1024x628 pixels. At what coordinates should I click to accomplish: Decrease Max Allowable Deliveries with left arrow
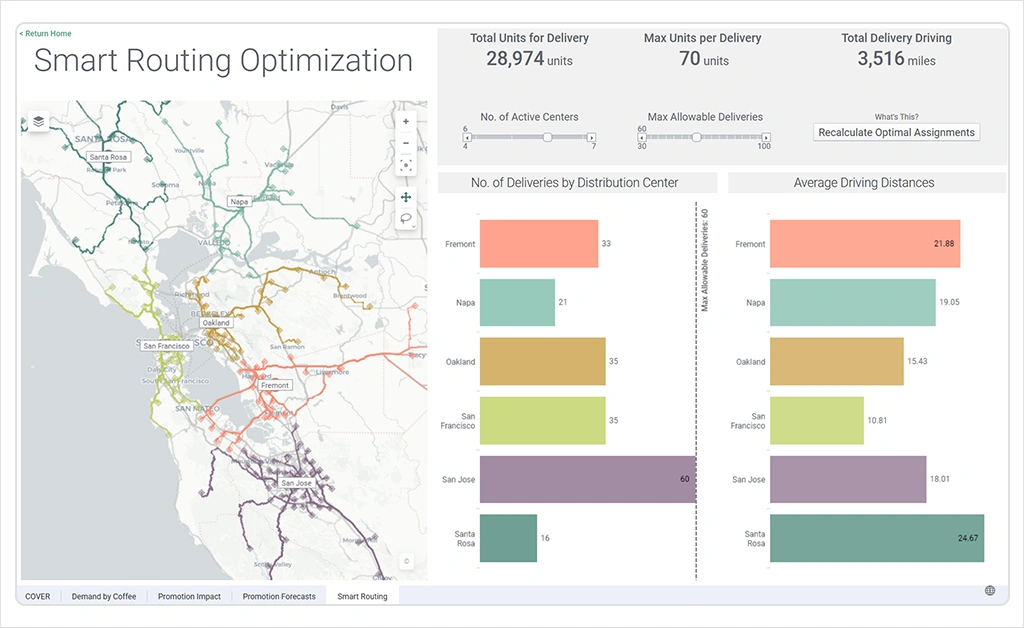pos(643,137)
